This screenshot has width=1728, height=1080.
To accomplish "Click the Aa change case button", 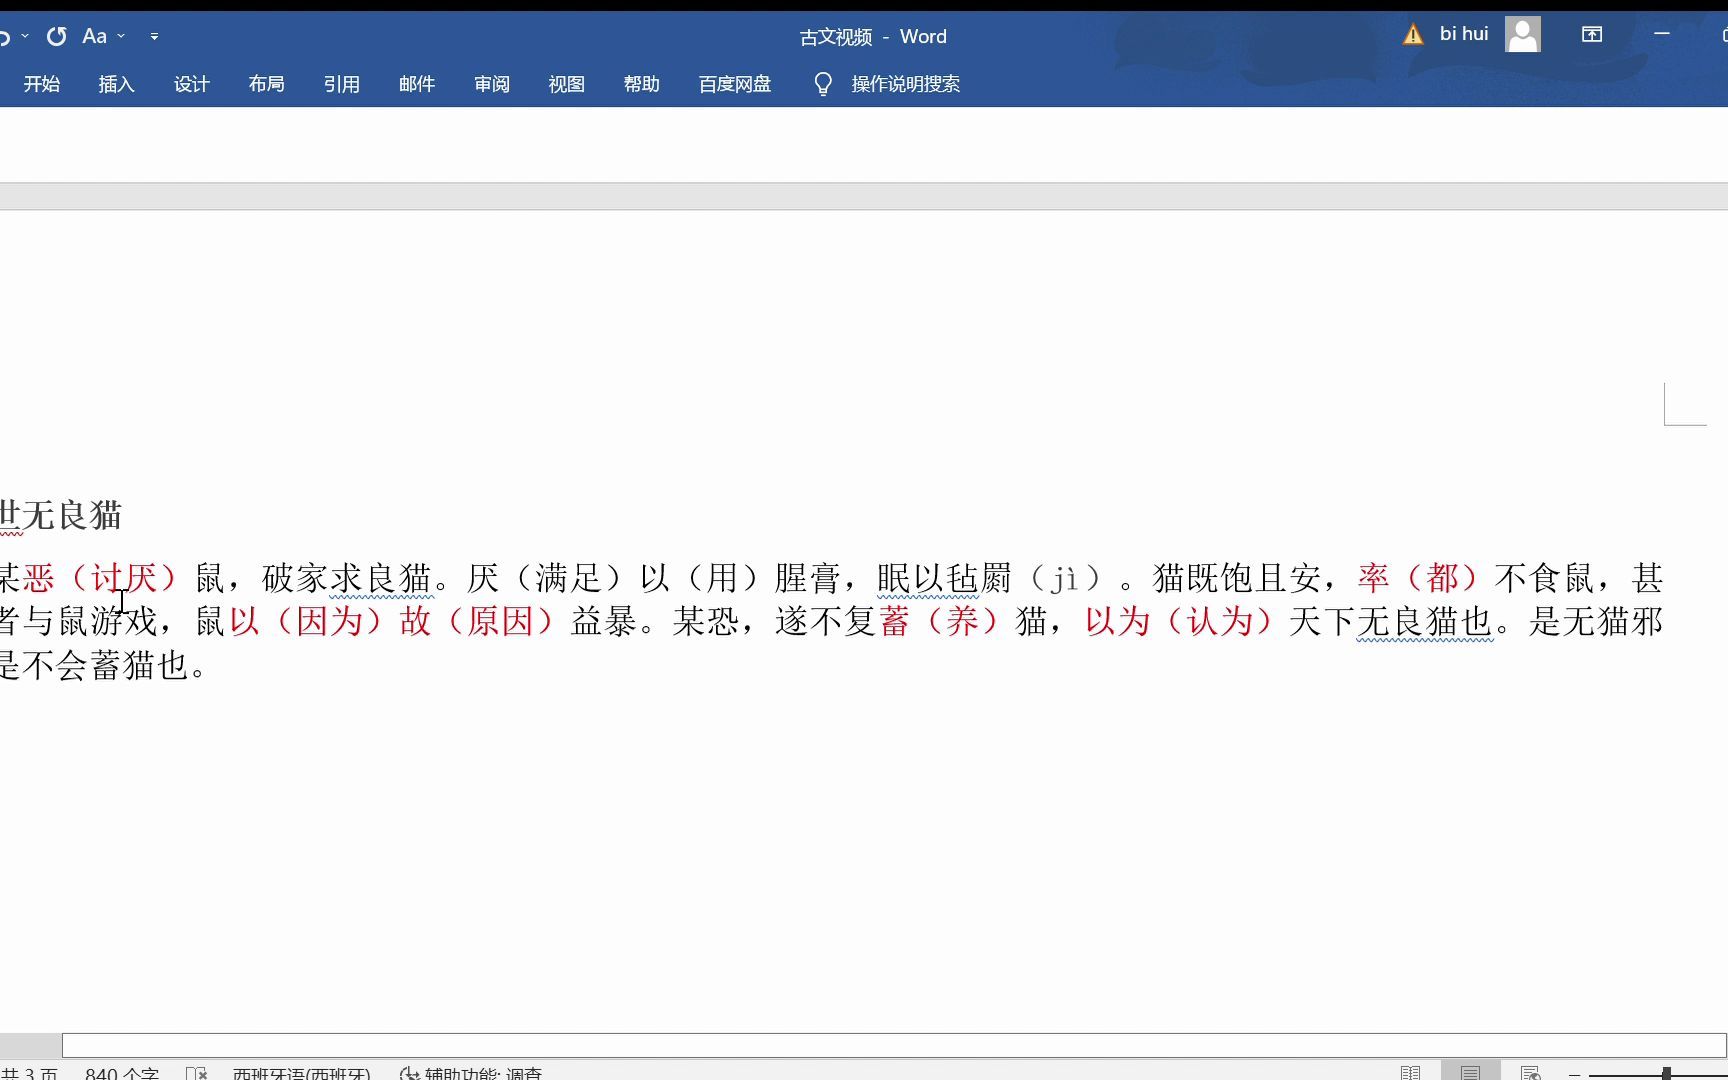I will [x=94, y=36].
